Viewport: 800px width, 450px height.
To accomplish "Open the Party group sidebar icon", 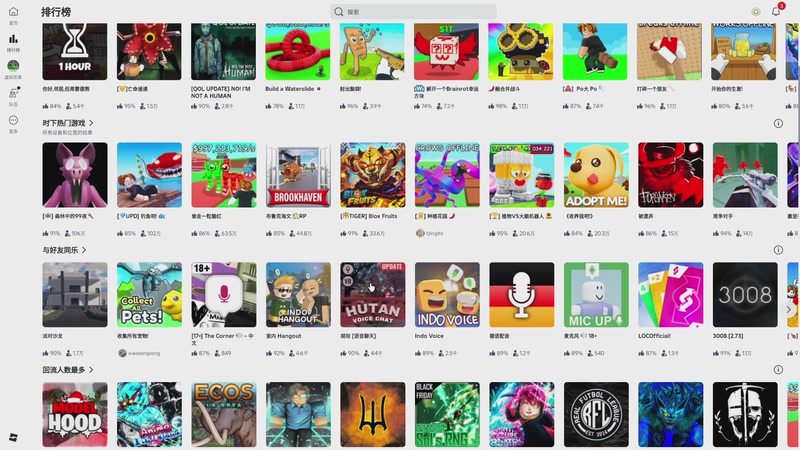I will [13, 93].
